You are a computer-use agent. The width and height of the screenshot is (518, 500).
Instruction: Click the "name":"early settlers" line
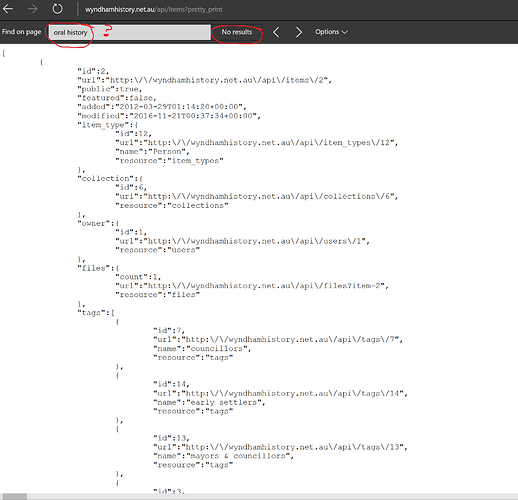209,402
